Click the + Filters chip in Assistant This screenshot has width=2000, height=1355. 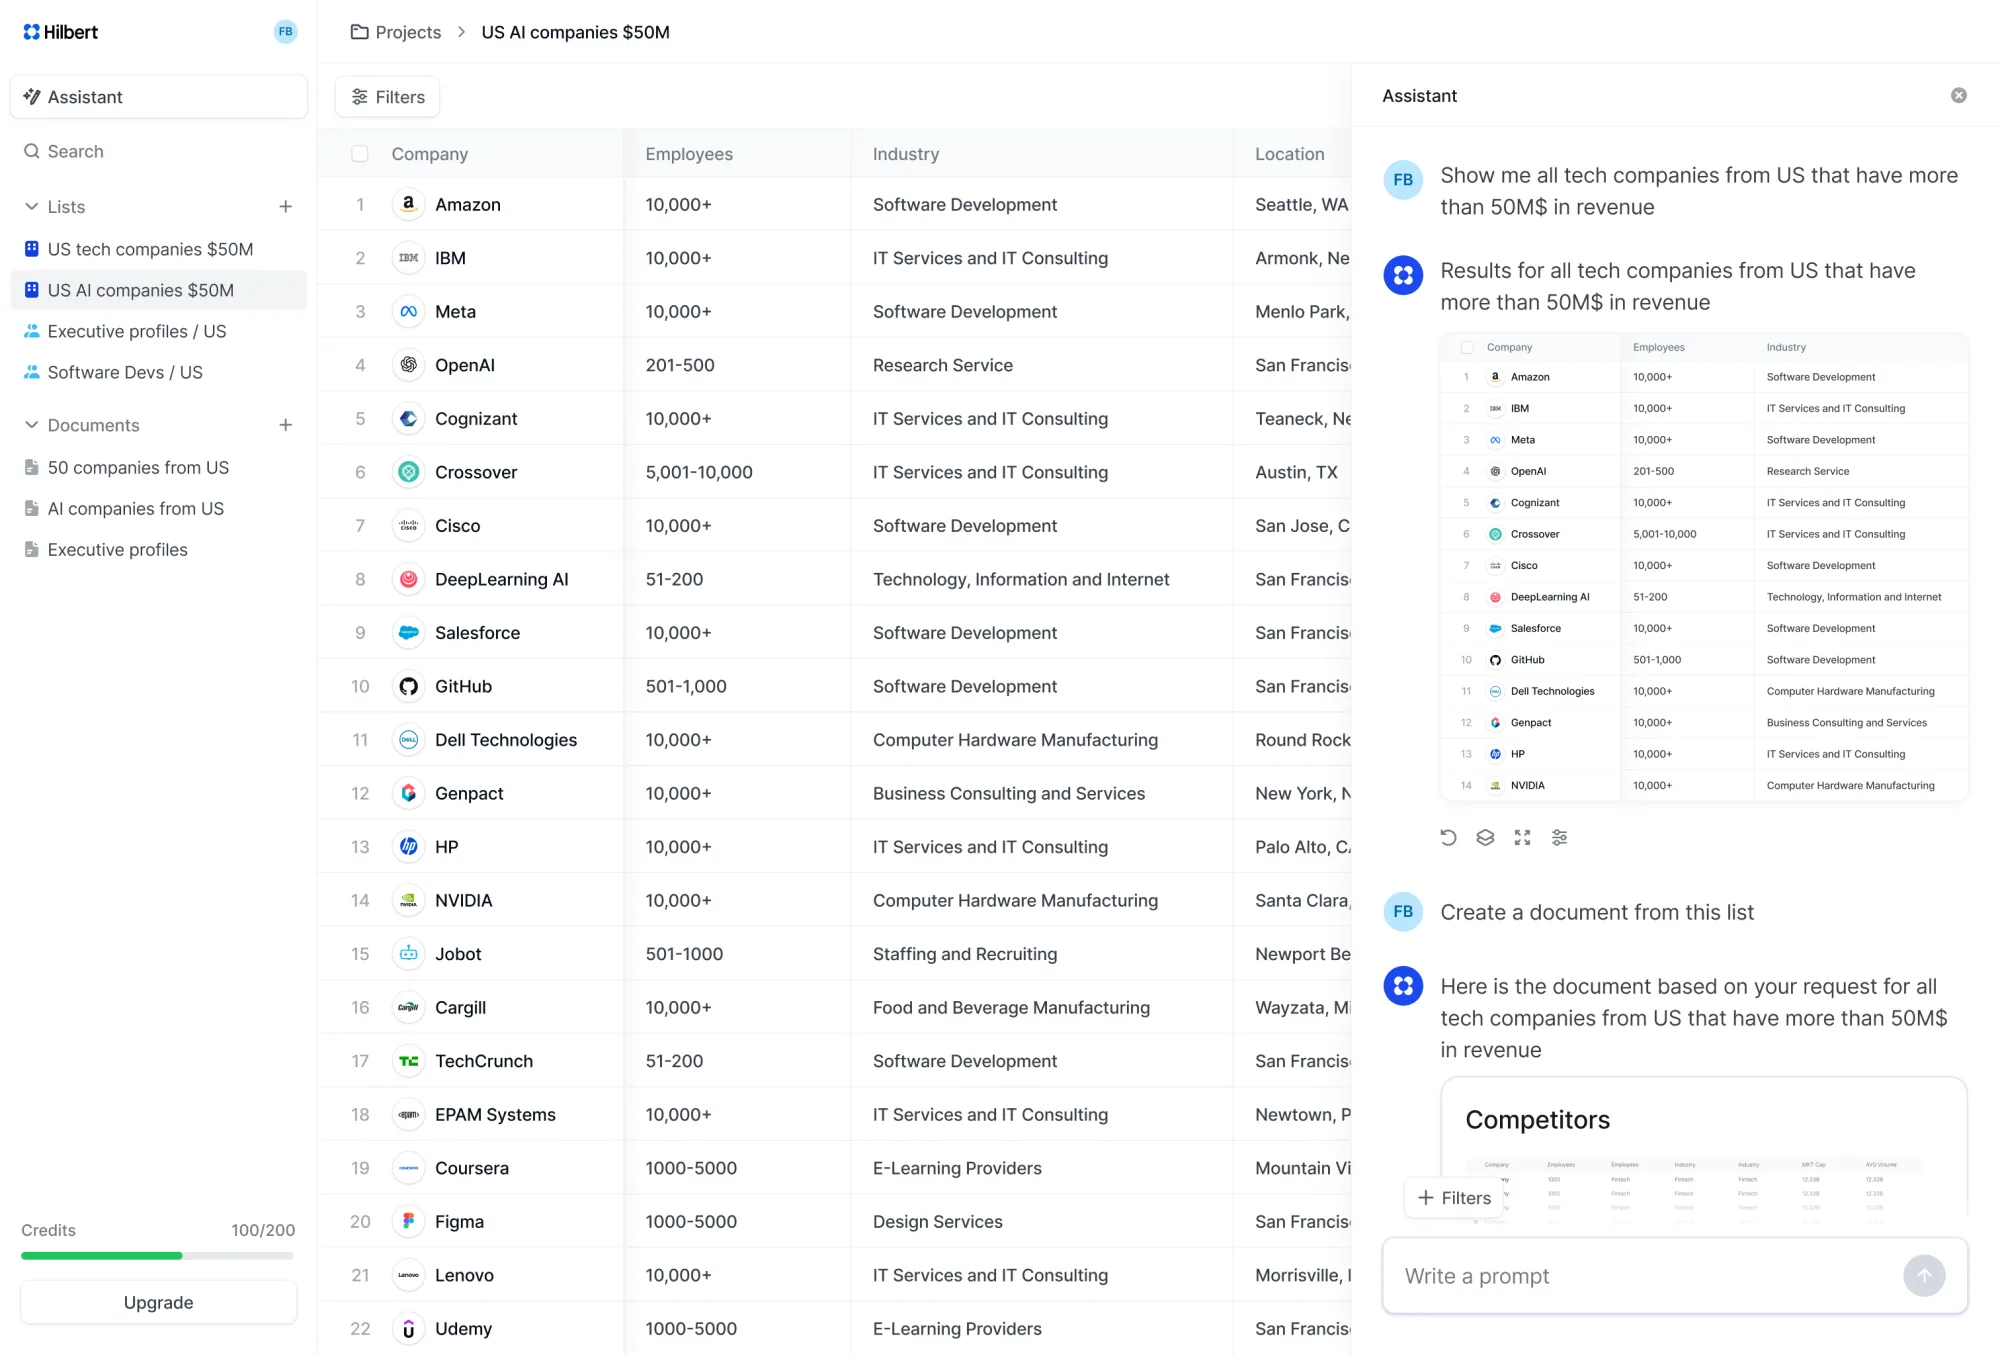[x=1454, y=1198]
